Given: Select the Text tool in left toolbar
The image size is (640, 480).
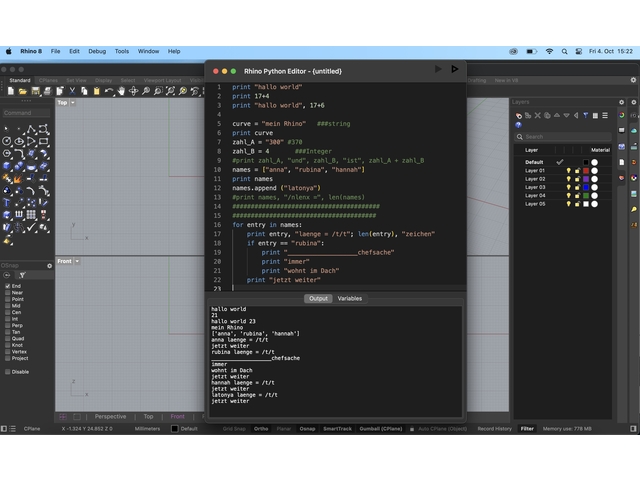Looking at the screenshot, I should (x=7, y=203).
